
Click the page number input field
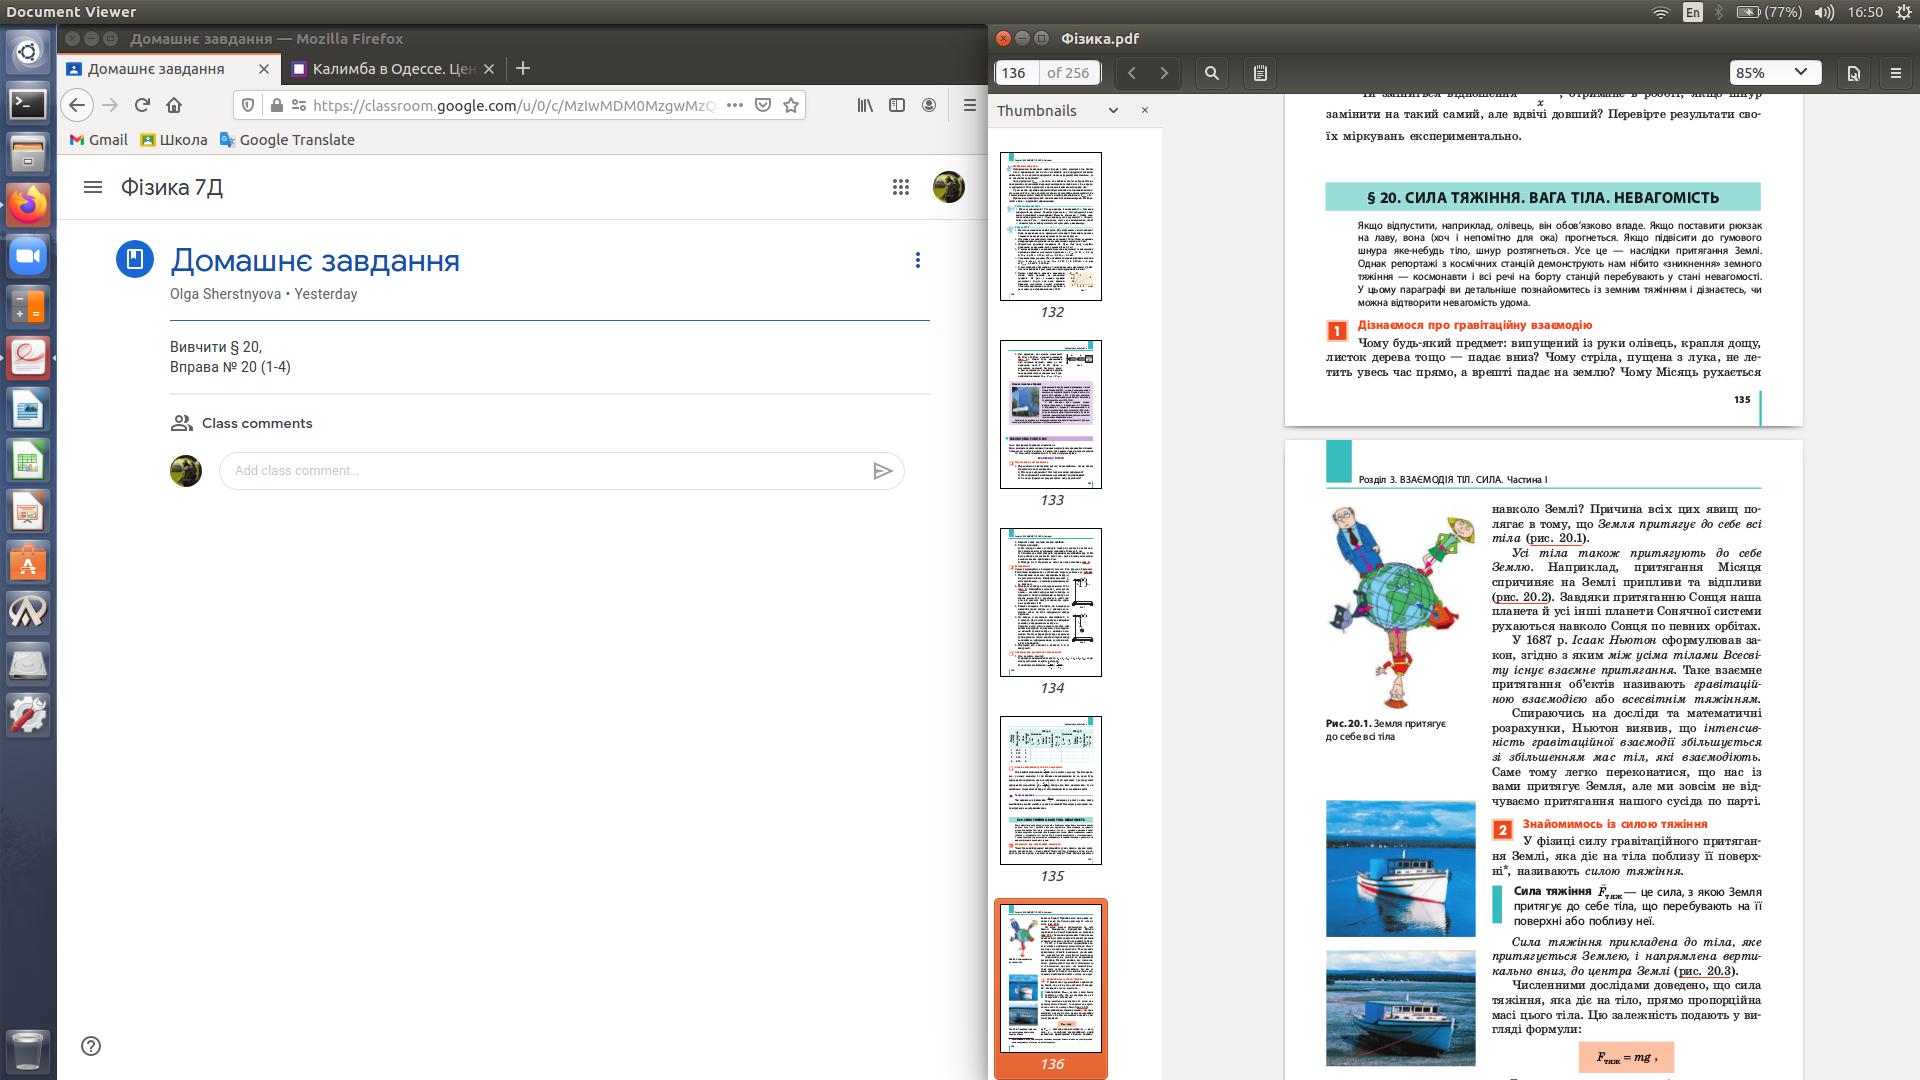click(1015, 73)
